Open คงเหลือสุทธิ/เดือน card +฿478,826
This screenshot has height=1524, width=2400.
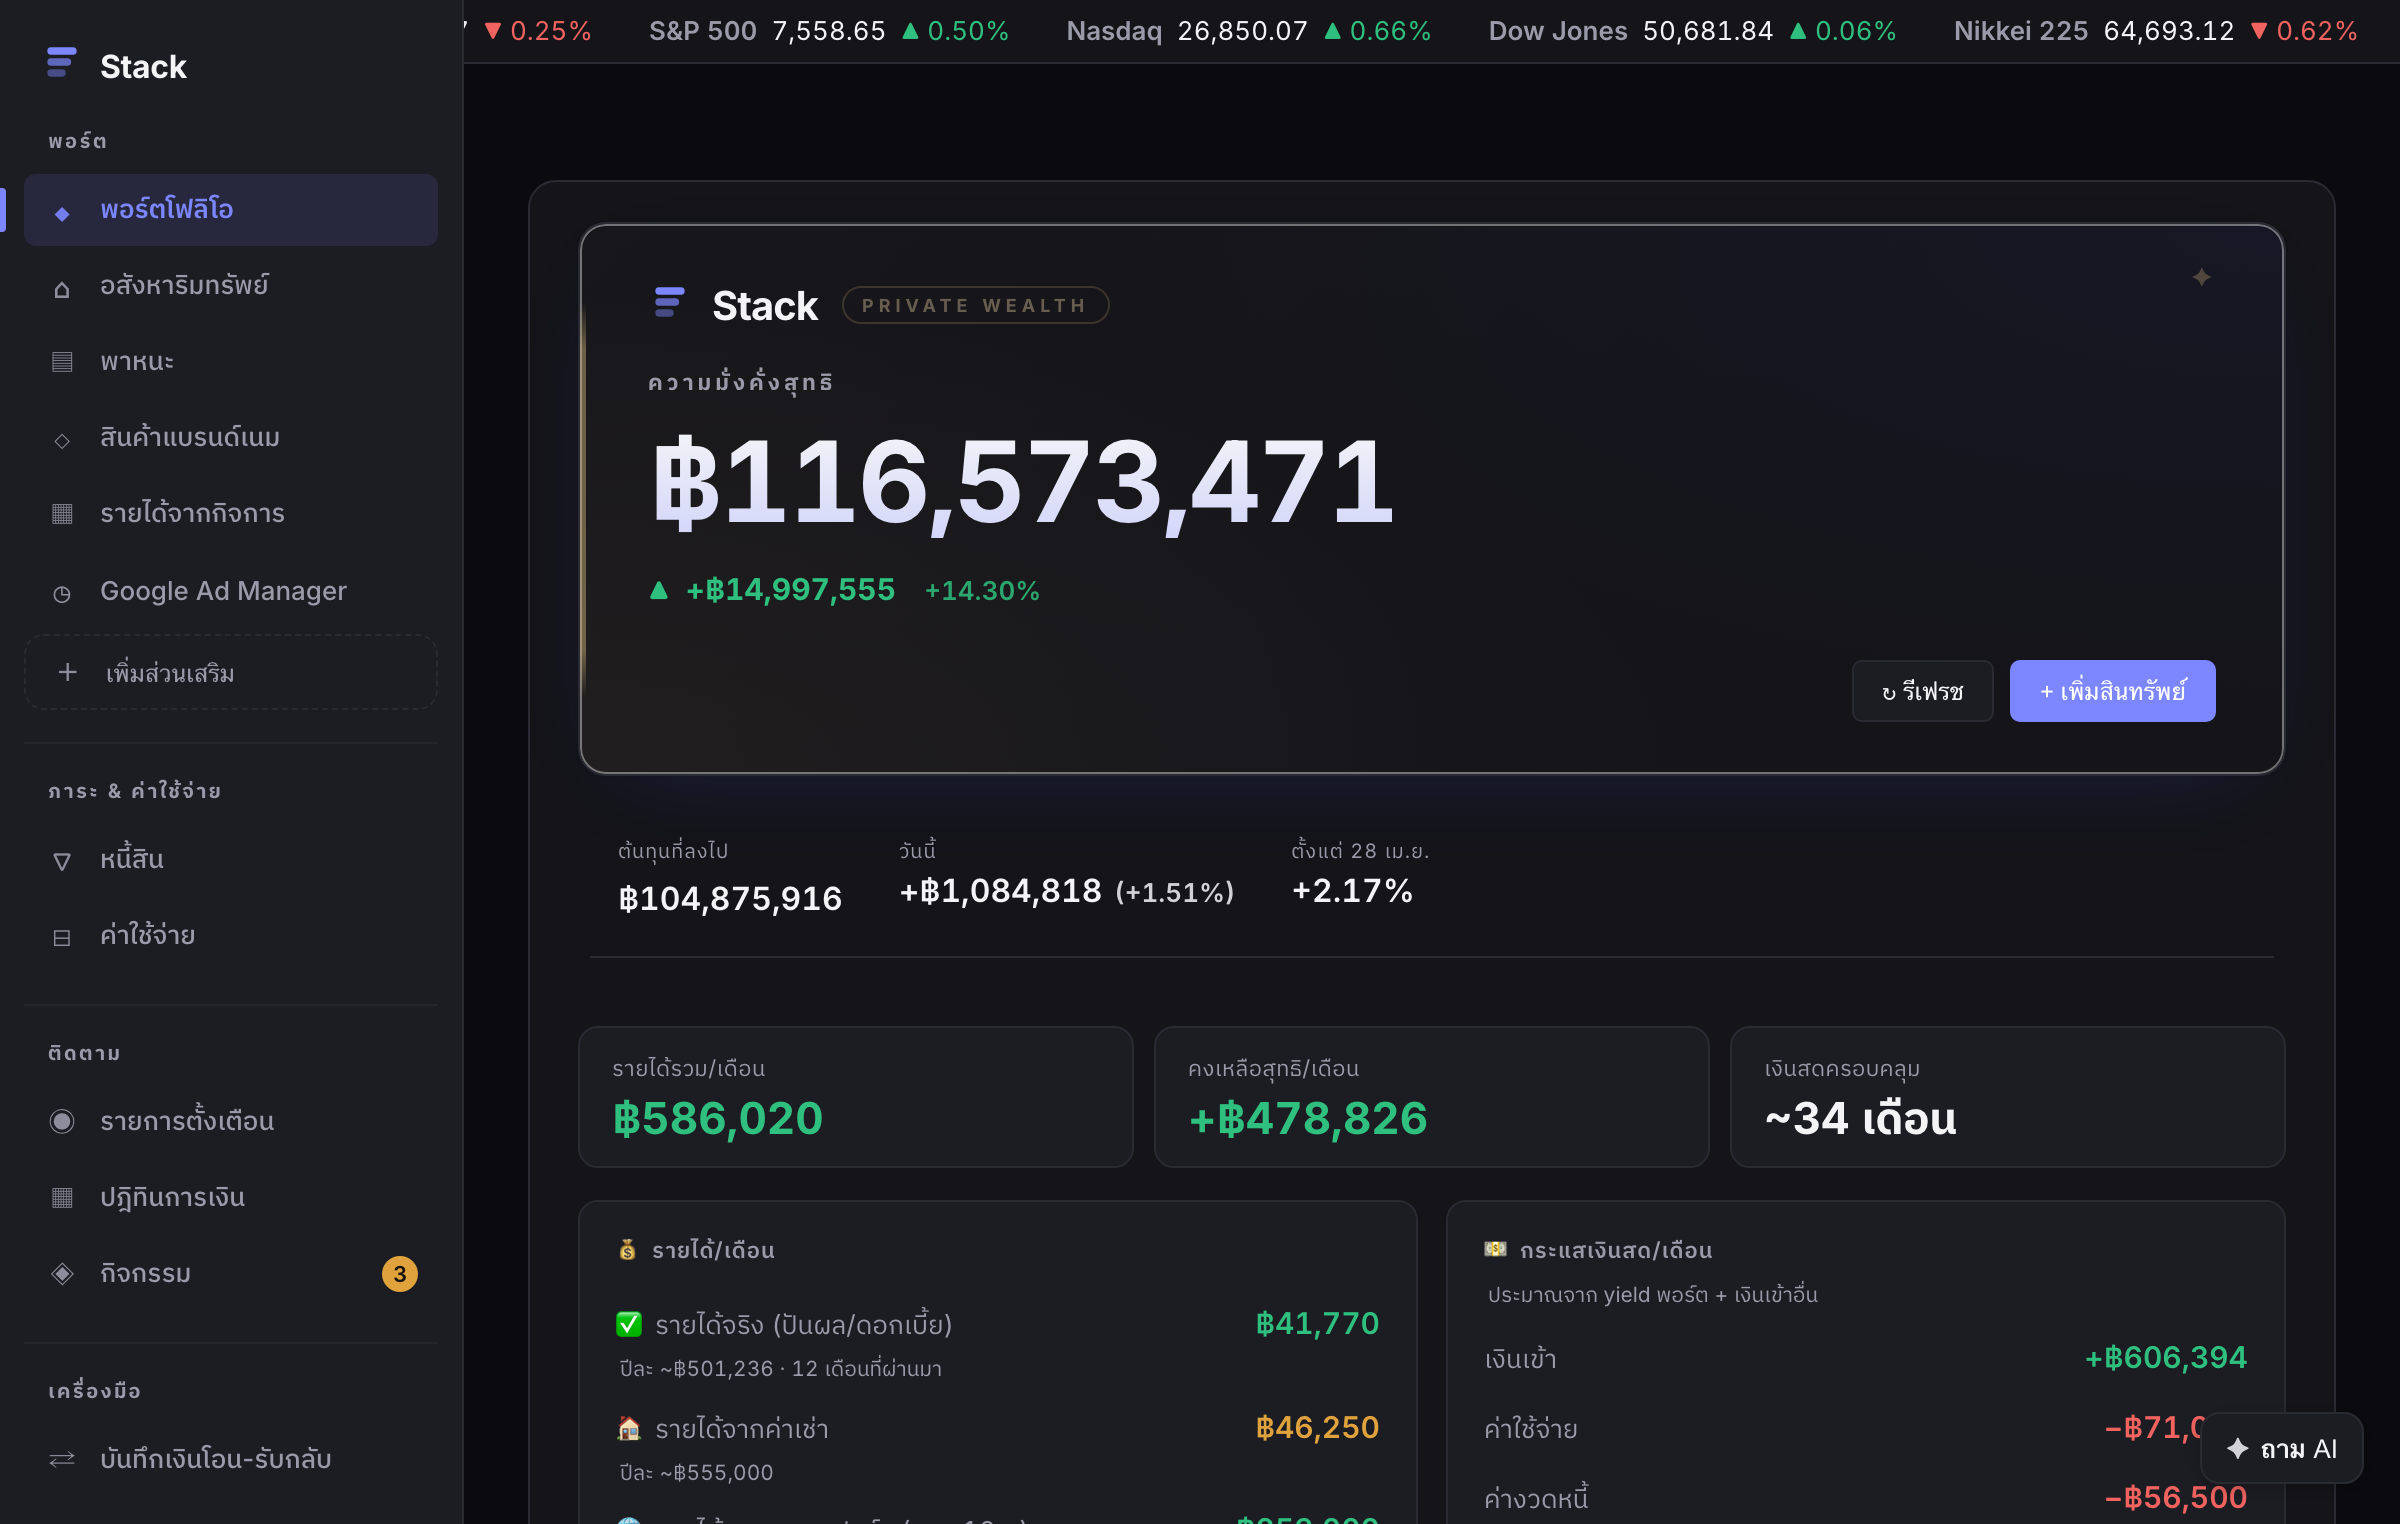click(1431, 1096)
